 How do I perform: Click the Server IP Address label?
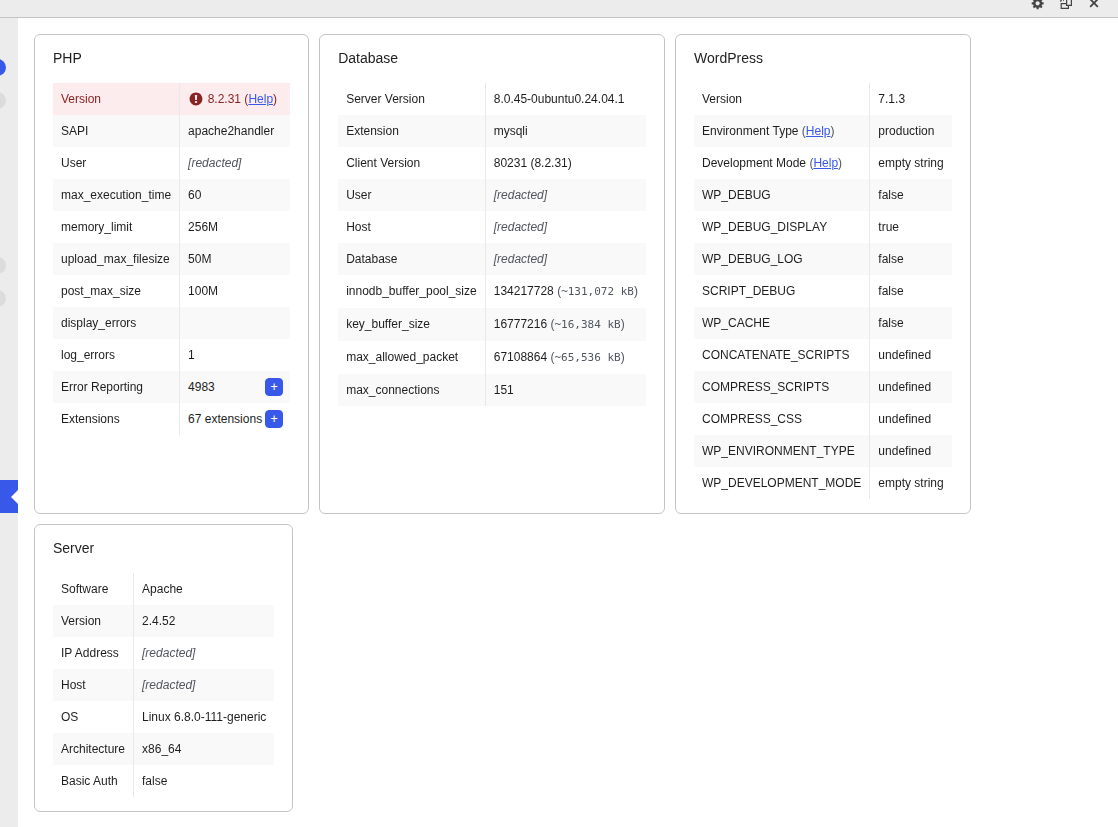pyautogui.click(x=90, y=653)
